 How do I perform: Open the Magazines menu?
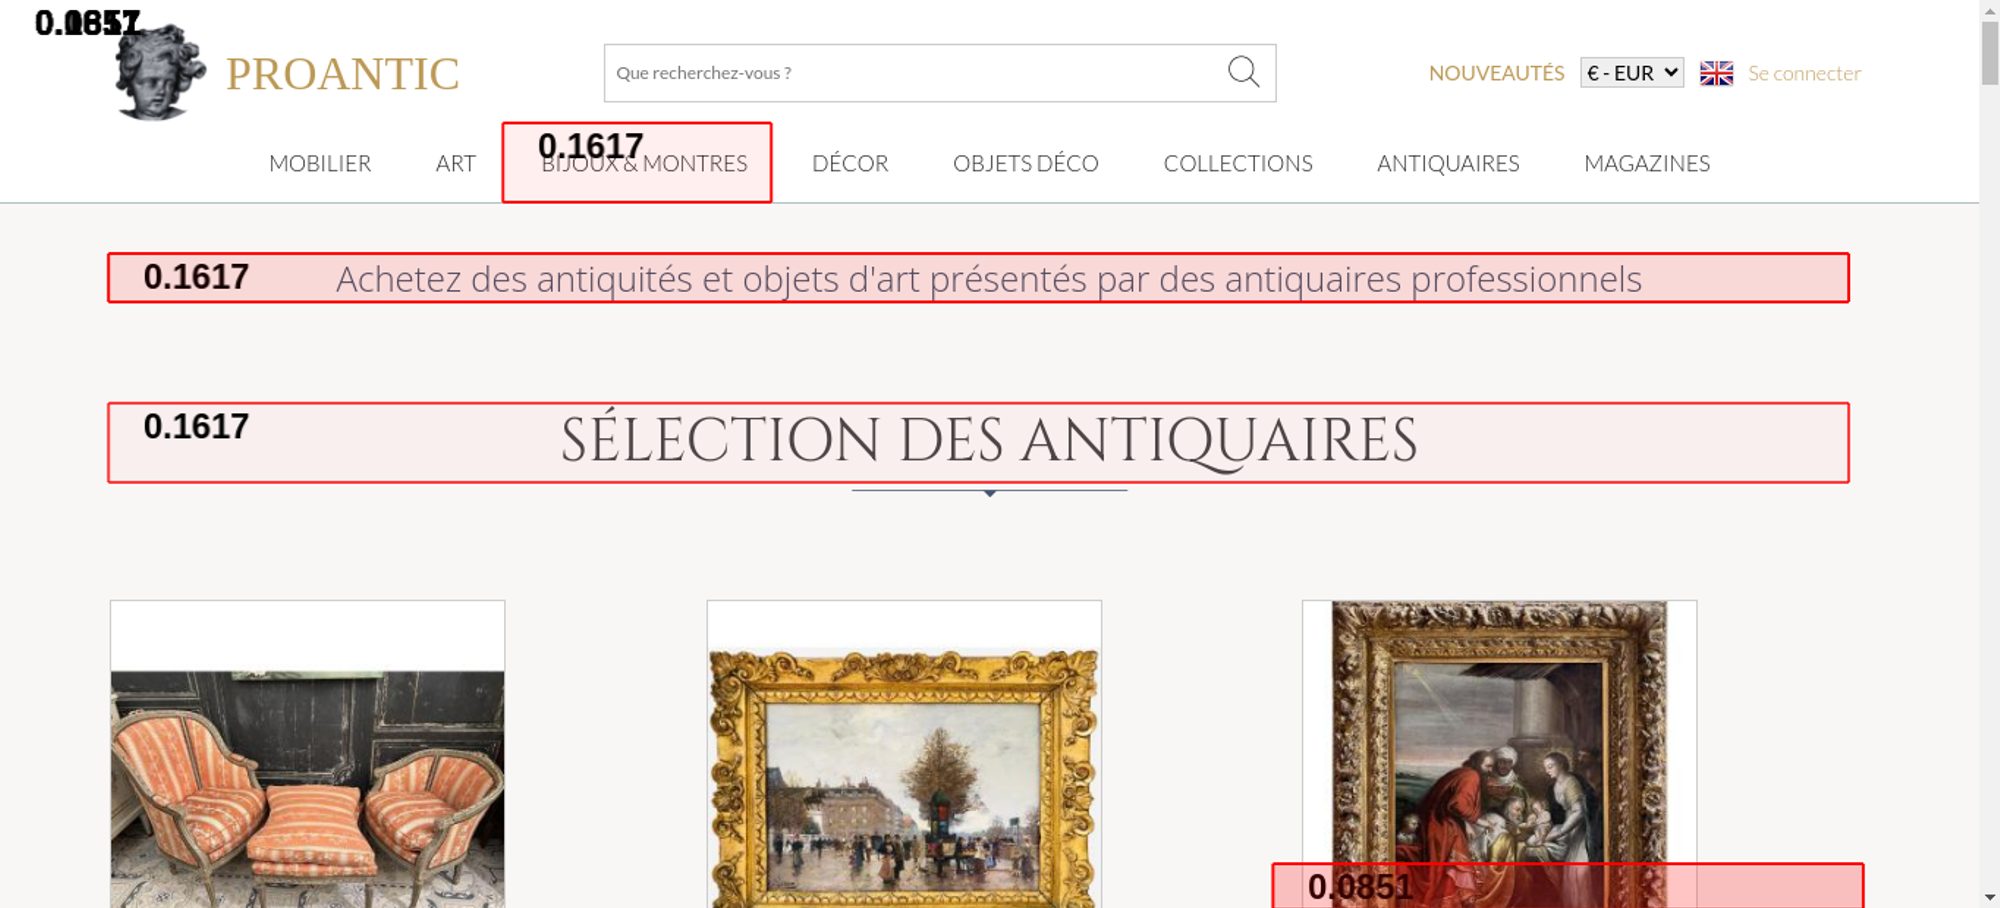pos(1646,163)
